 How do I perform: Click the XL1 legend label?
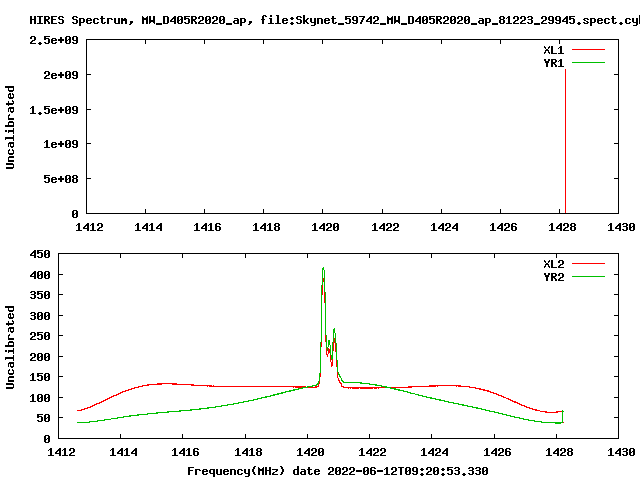[553, 50]
